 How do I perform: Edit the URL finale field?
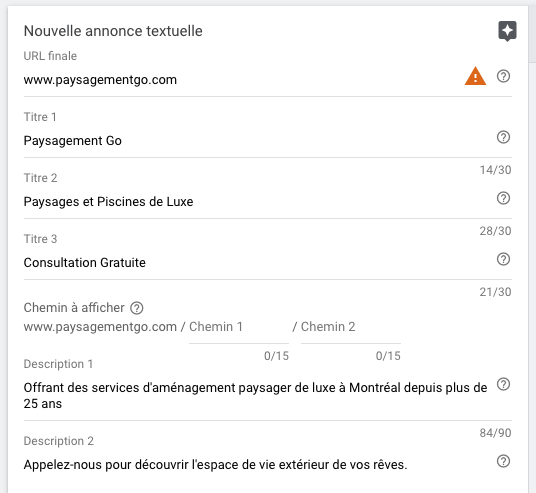tap(239, 80)
